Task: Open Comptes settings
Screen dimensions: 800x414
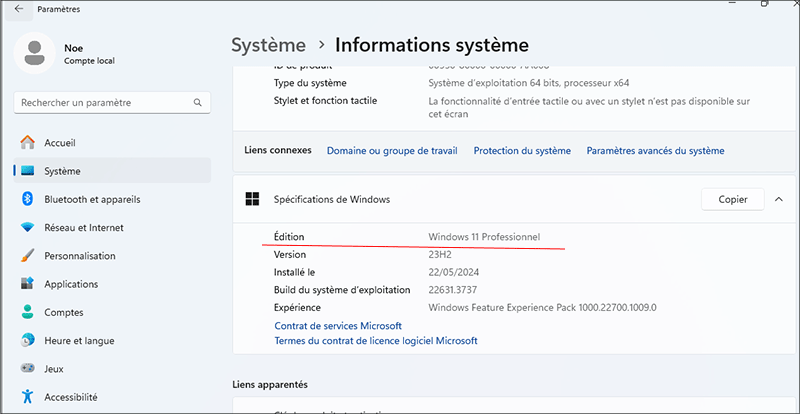Action: tap(112, 312)
